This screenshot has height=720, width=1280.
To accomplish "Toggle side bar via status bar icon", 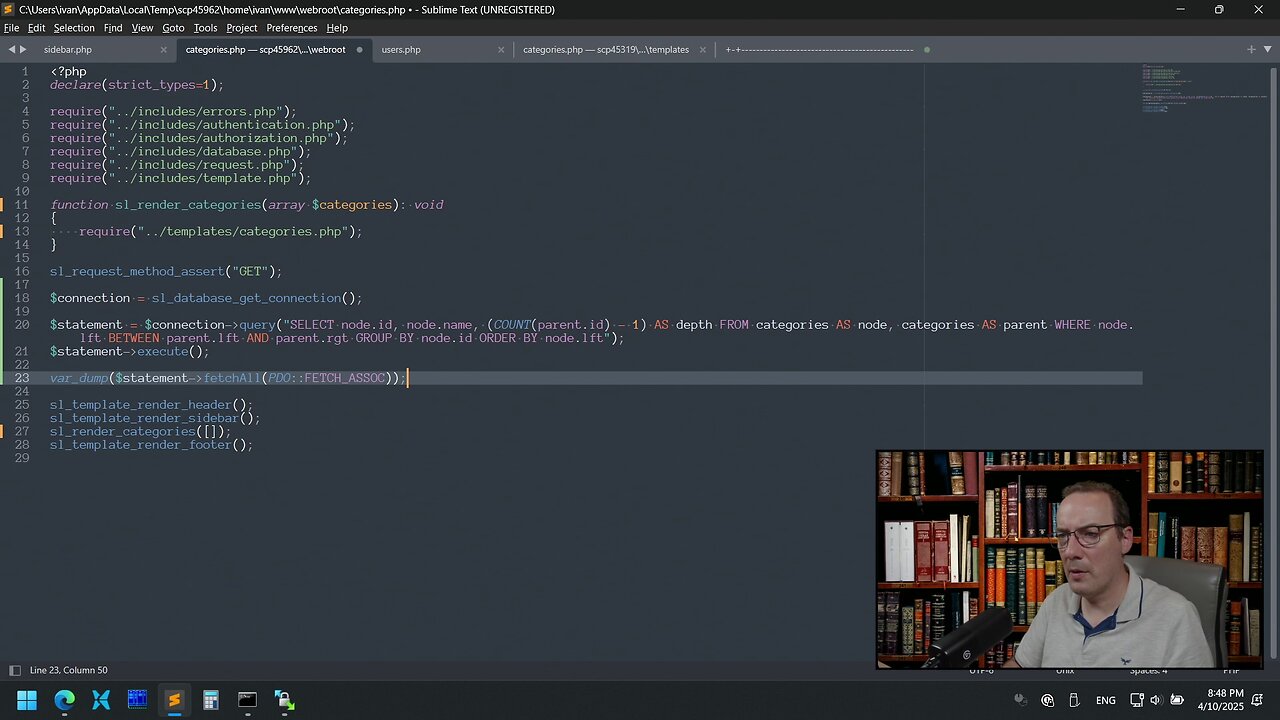I will click(14, 670).
